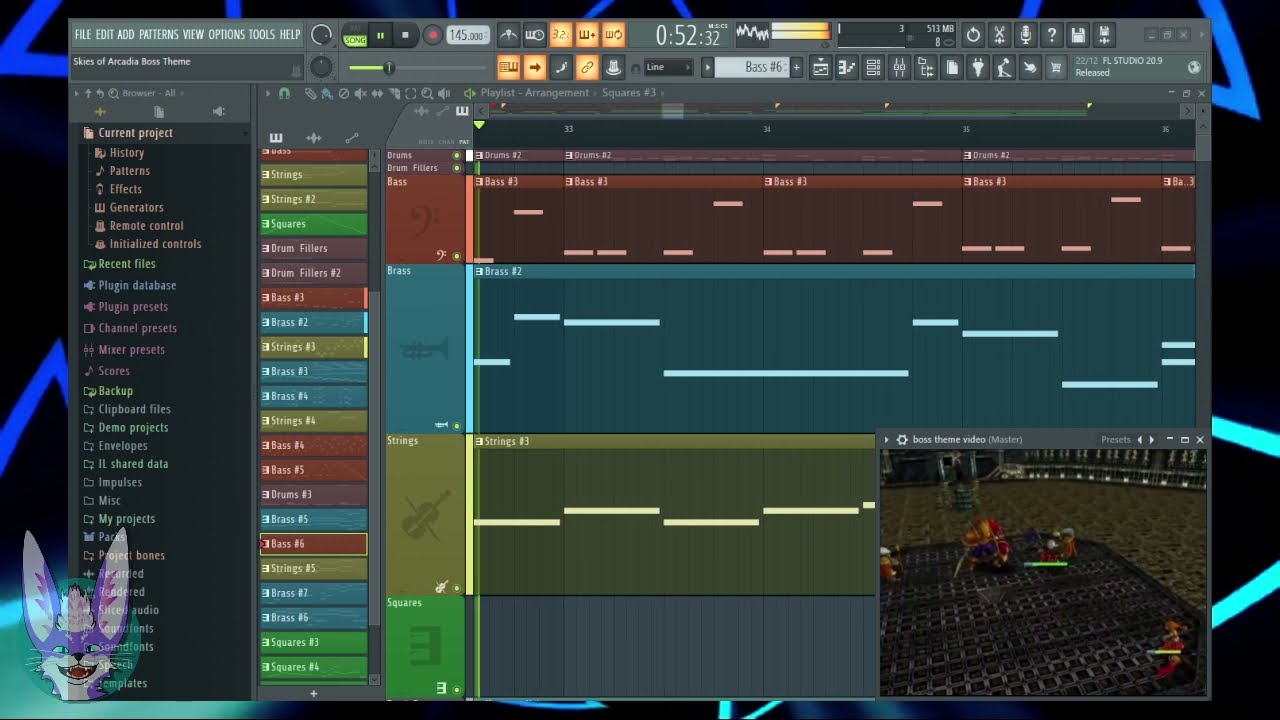
Task: Select the playlist mute tool
Action: click(x=361, y=93)
